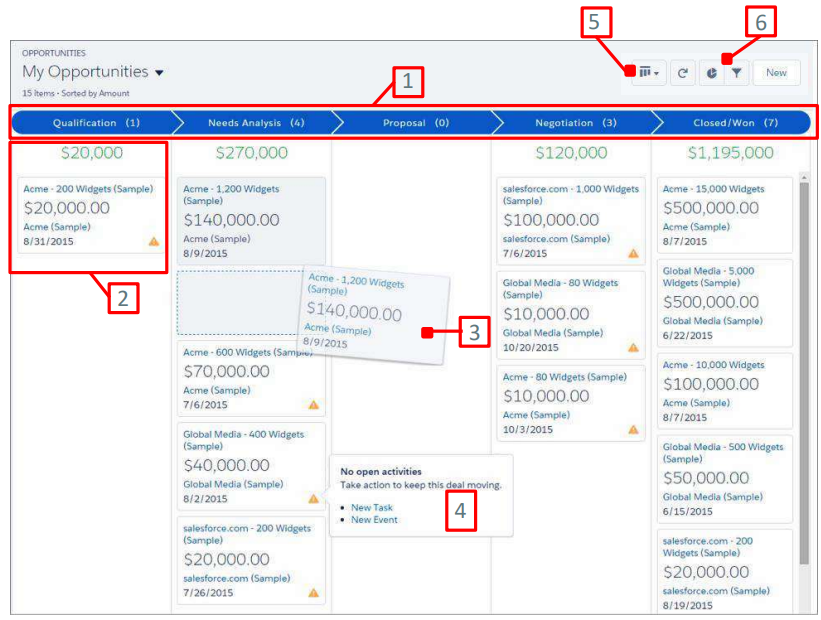
Task: Click warning icon on Global Media 80 Widgets card
Action: point(633,347)
